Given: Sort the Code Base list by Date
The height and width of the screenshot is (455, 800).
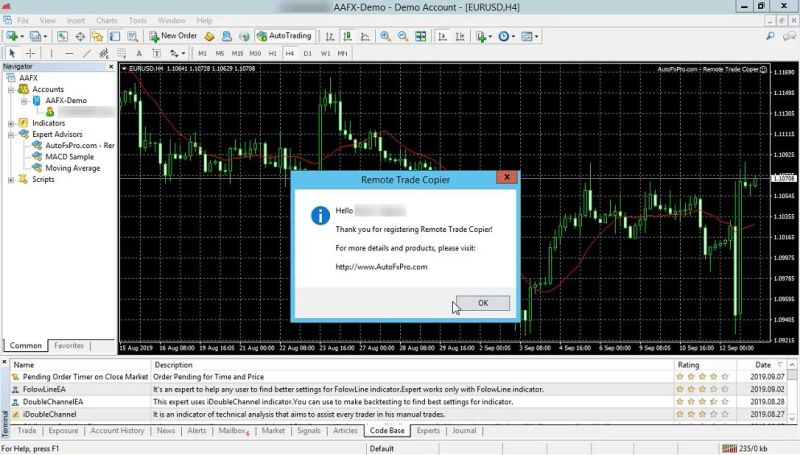Looking at the screenshot, I should click(762, 365).
